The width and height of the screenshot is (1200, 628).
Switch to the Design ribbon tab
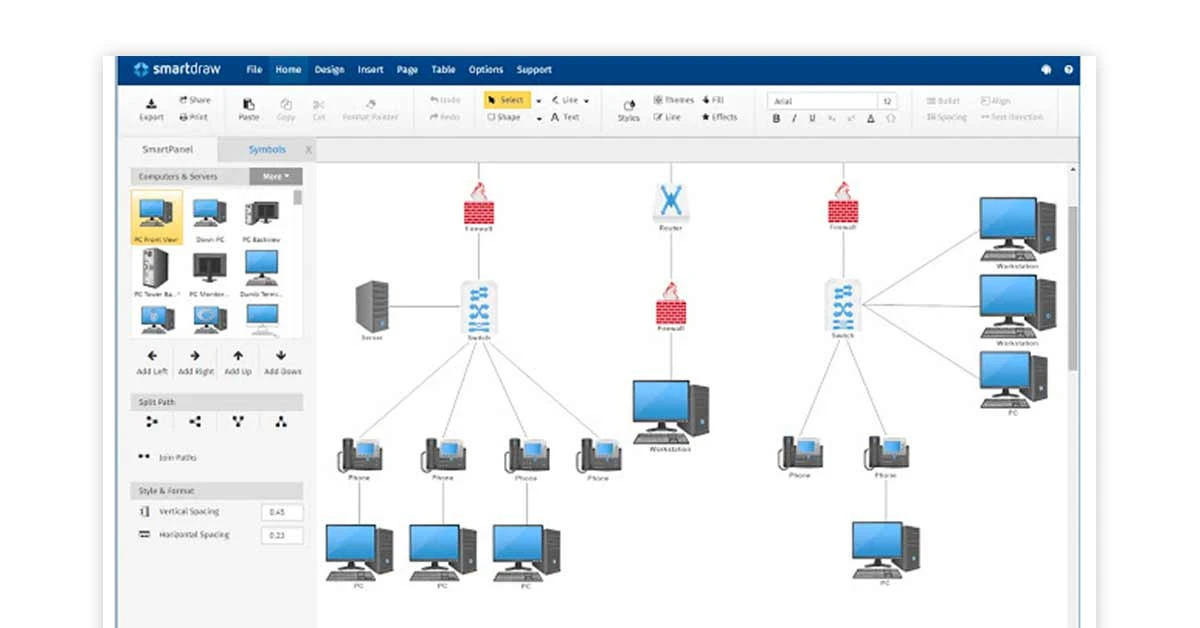(x=329, y=69)
